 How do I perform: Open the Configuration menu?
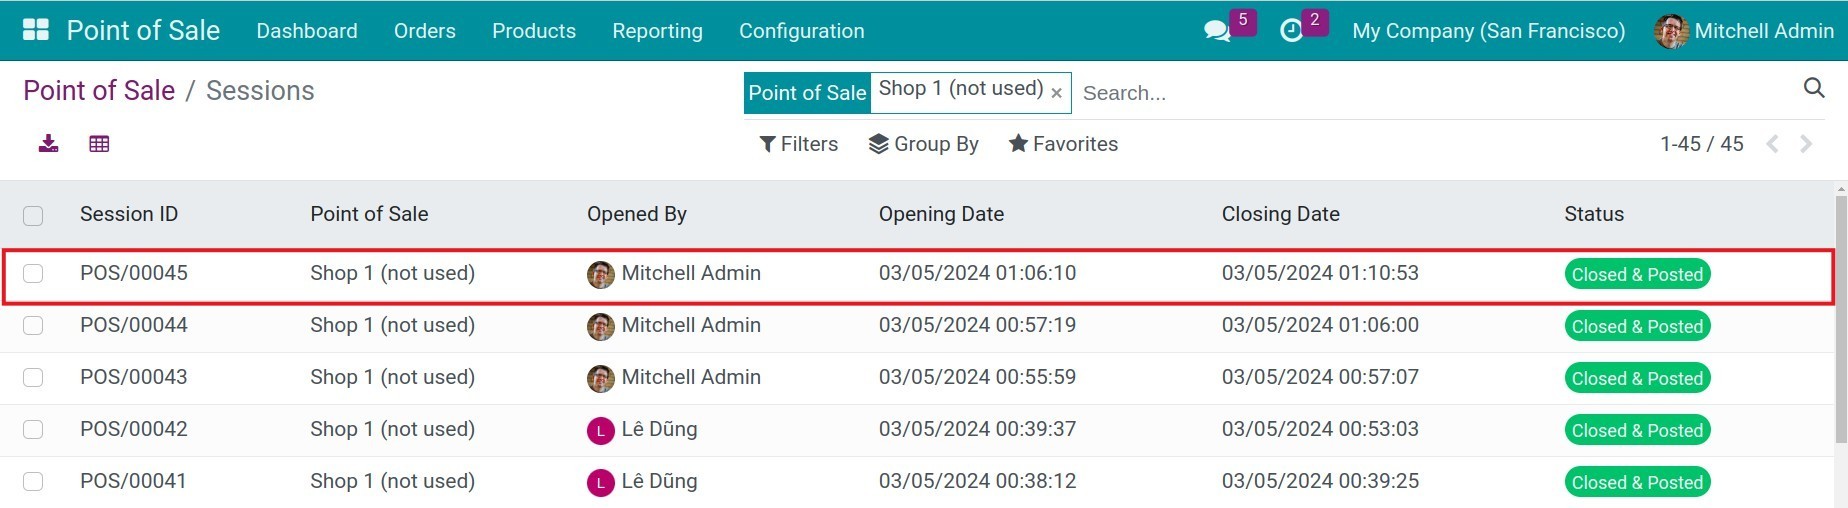[801, 31]
